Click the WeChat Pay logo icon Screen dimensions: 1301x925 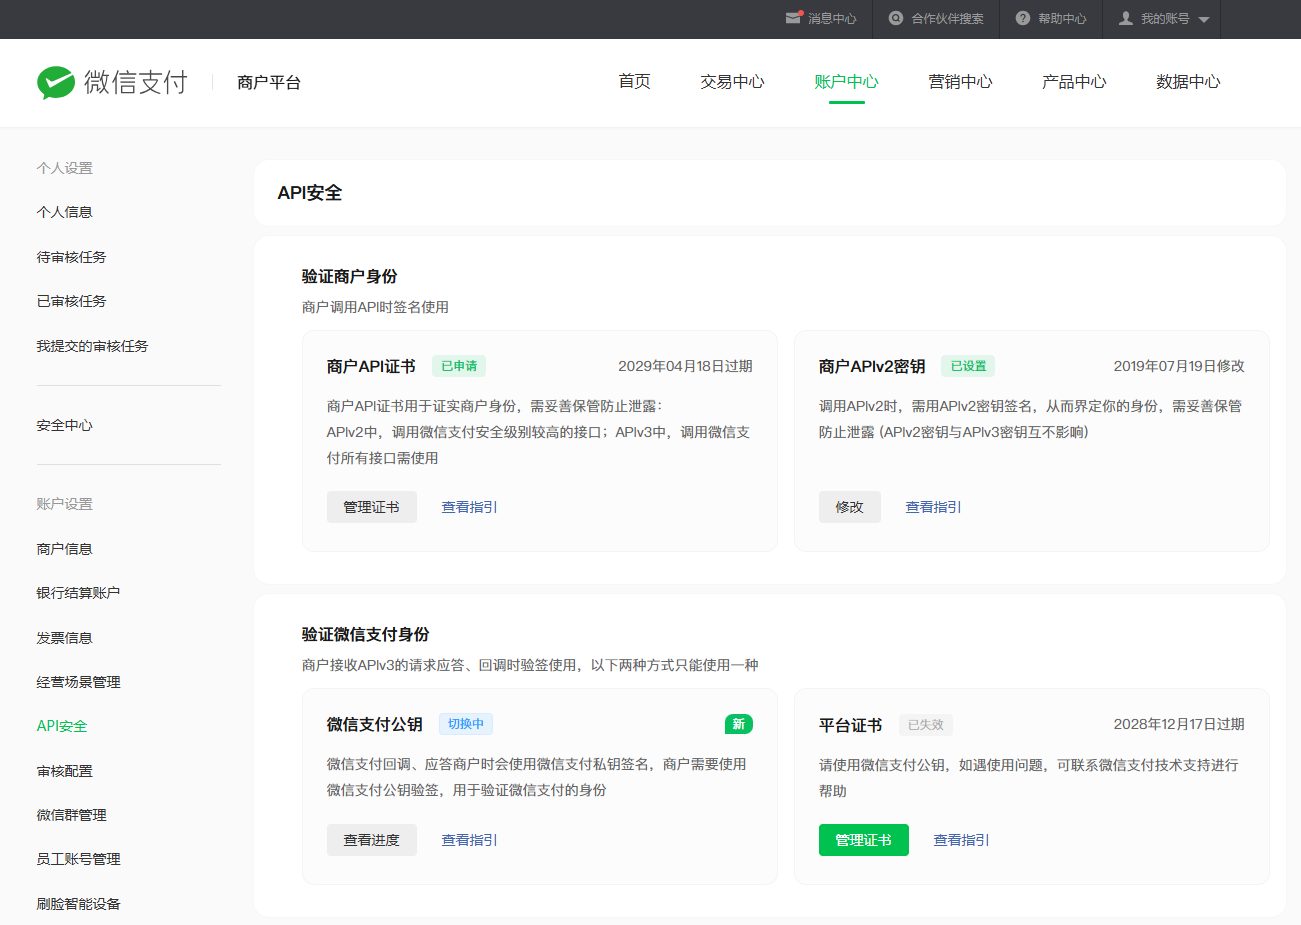click(x=56, y=83)
